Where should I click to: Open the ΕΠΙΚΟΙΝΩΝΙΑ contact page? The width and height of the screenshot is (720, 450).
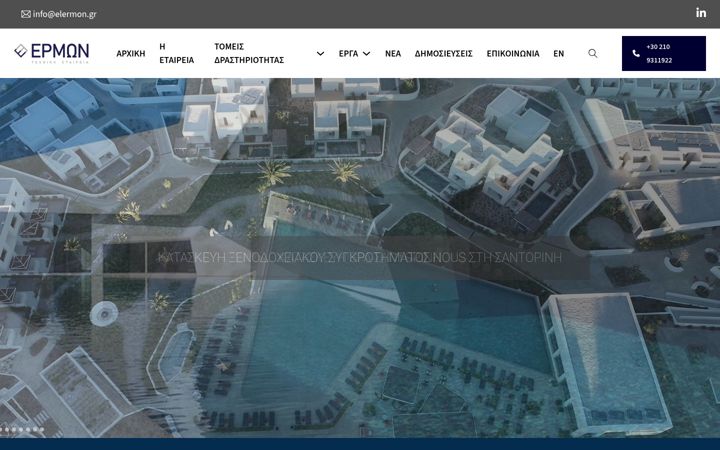point(513,53)
